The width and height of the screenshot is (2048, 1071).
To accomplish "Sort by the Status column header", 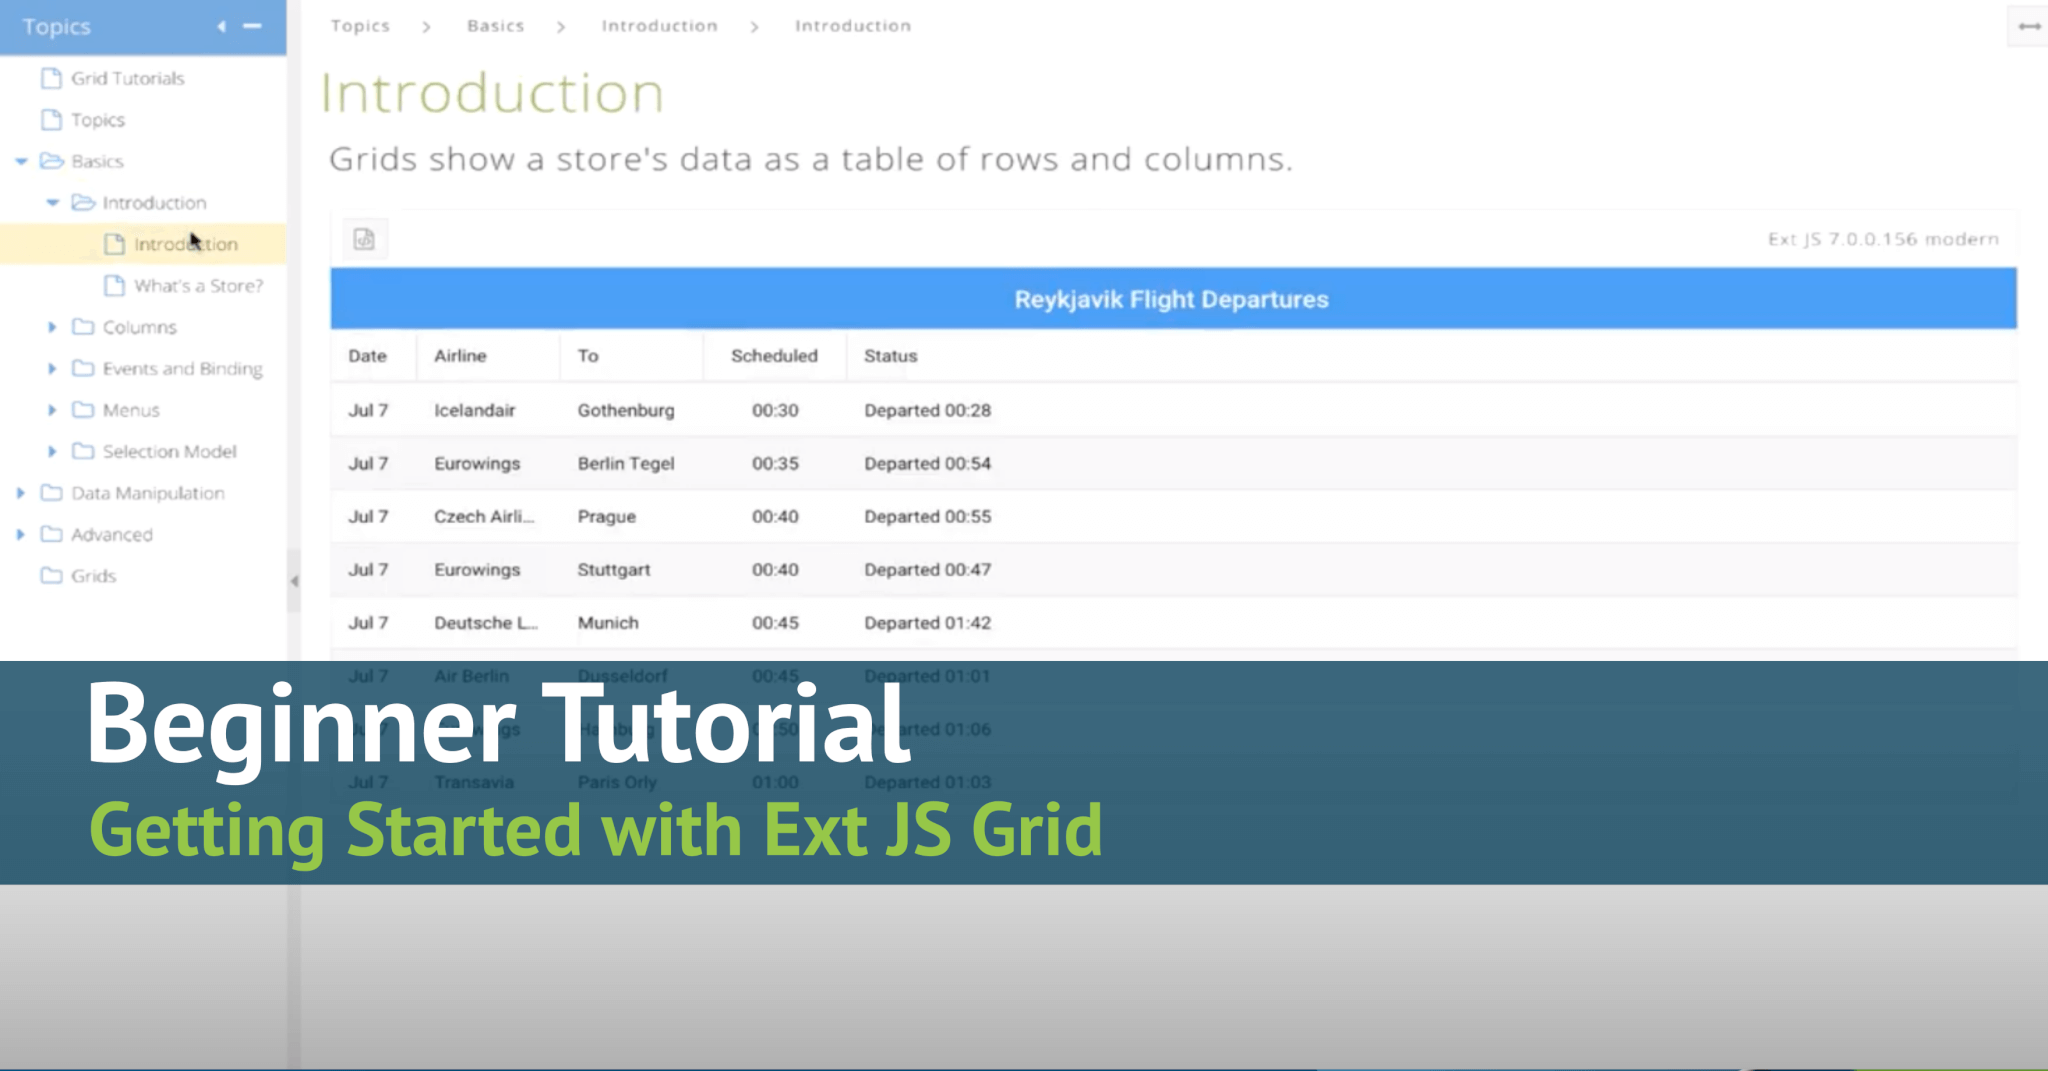I will (890, 356).
